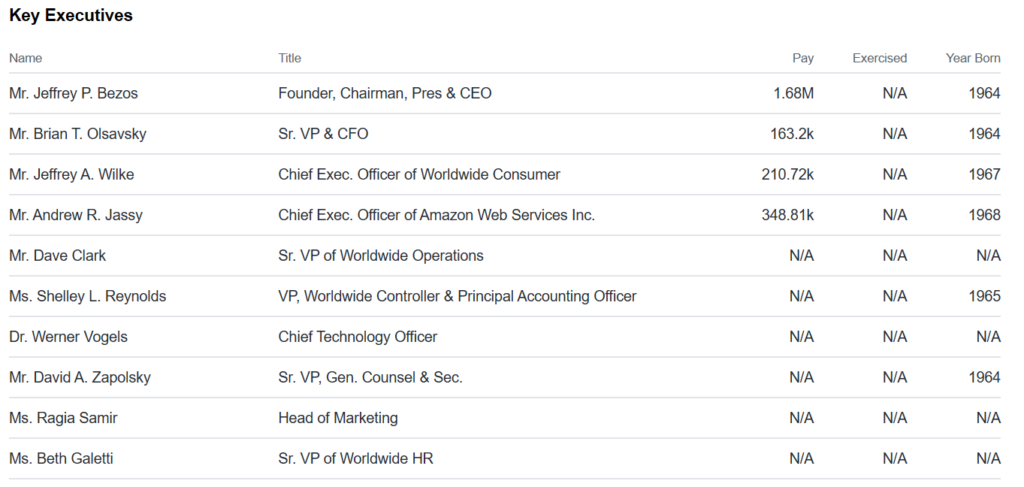
Task: Select the Chief Technology Officer title cell
Action: coord(358,337)
